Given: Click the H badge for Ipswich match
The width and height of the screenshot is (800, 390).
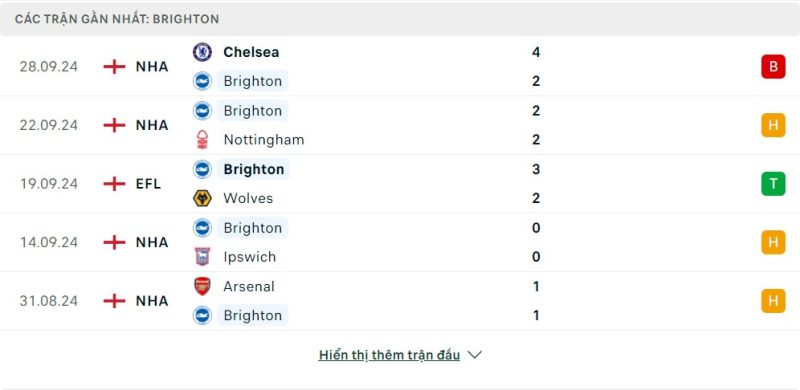Looking at the screenshot, I should tap(773, 242).
